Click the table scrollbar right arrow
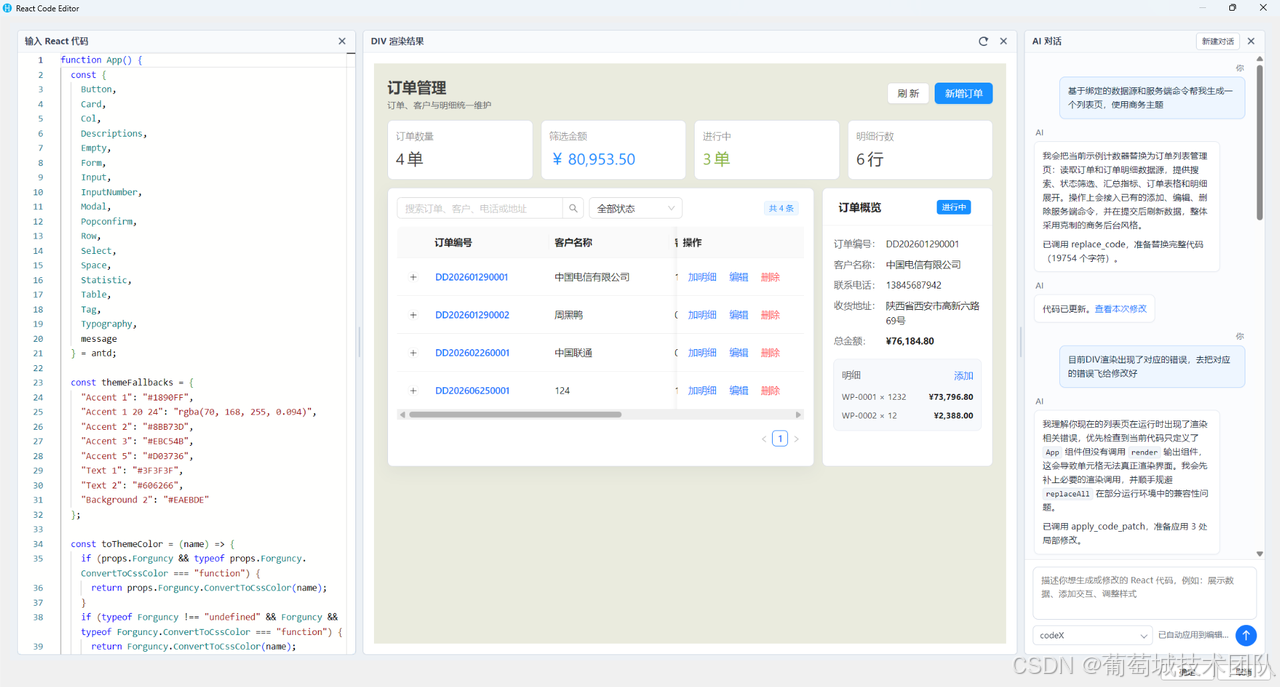 click(x=799, y=414)
